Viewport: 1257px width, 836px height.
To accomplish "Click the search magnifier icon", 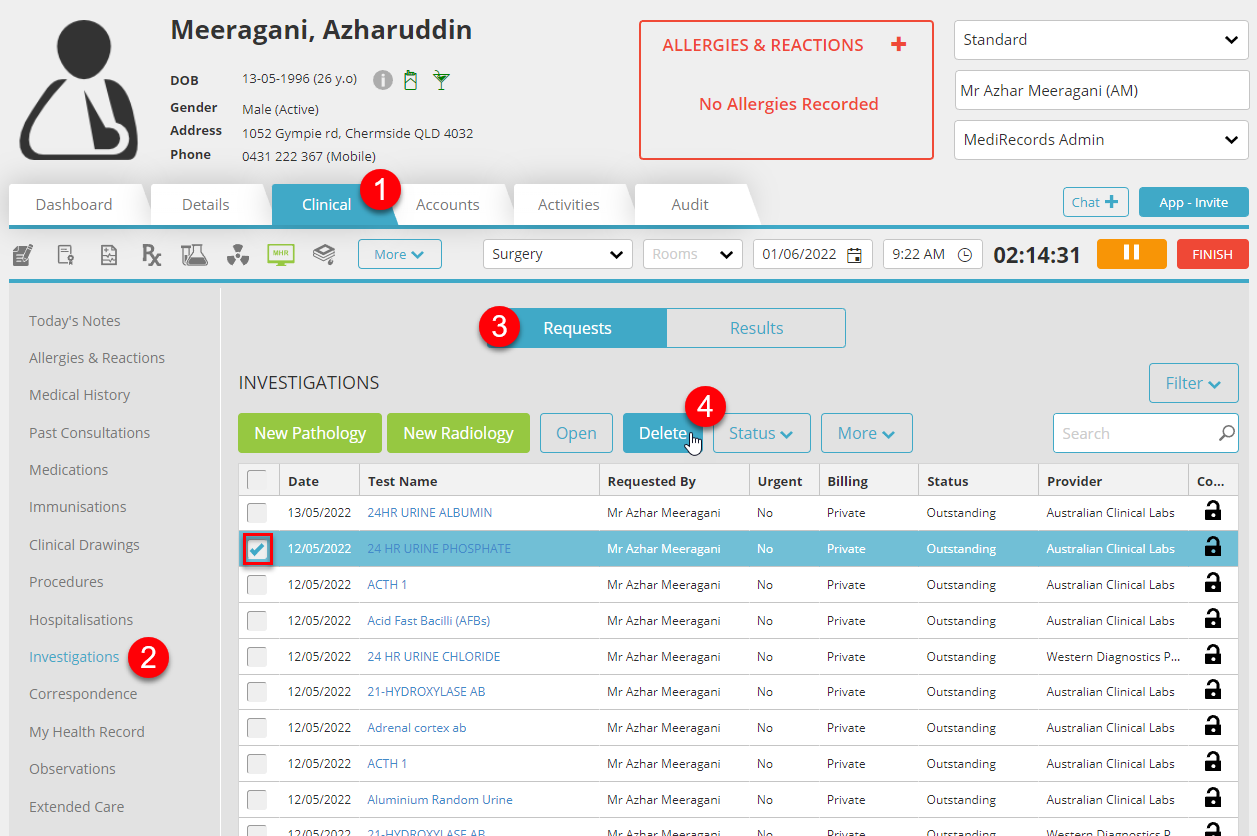I will coord(1226,433).
